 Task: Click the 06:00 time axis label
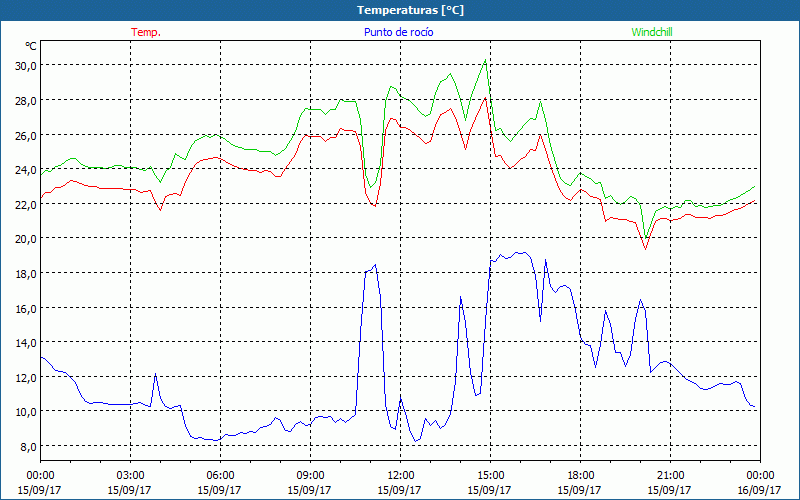tap(220, 476)
